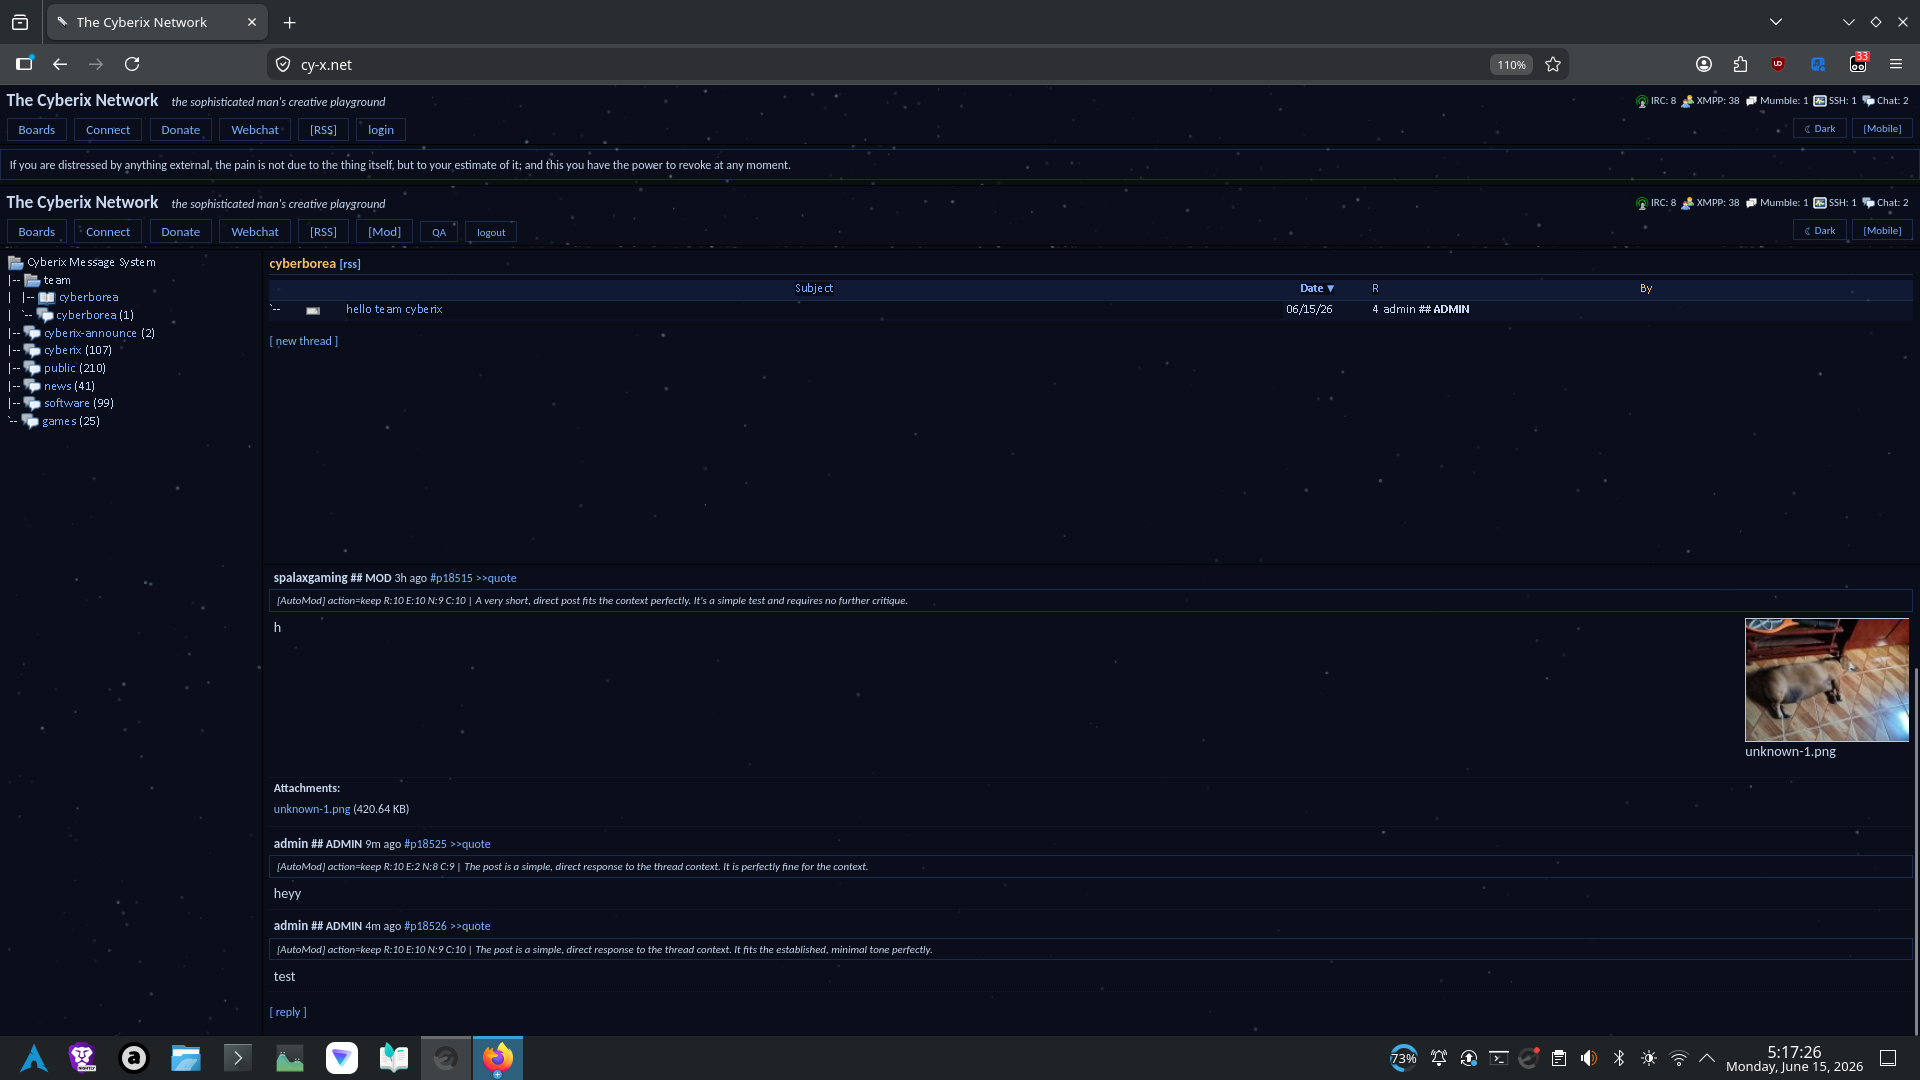Open the hello team cyberix thread

coord(394,309)
